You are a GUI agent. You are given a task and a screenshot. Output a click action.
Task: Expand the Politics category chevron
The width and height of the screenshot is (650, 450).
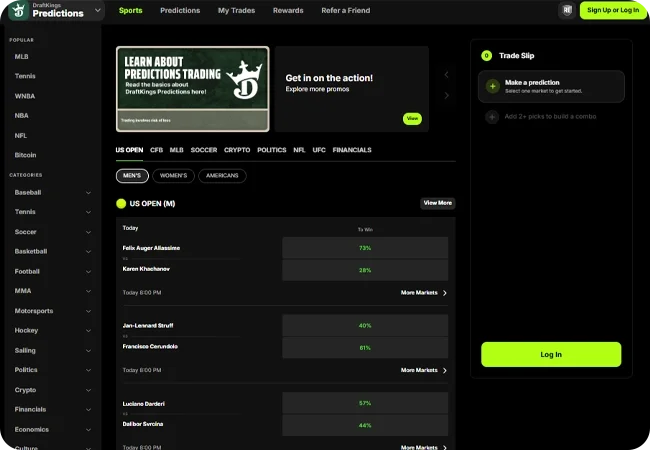[x=88, y=370]
